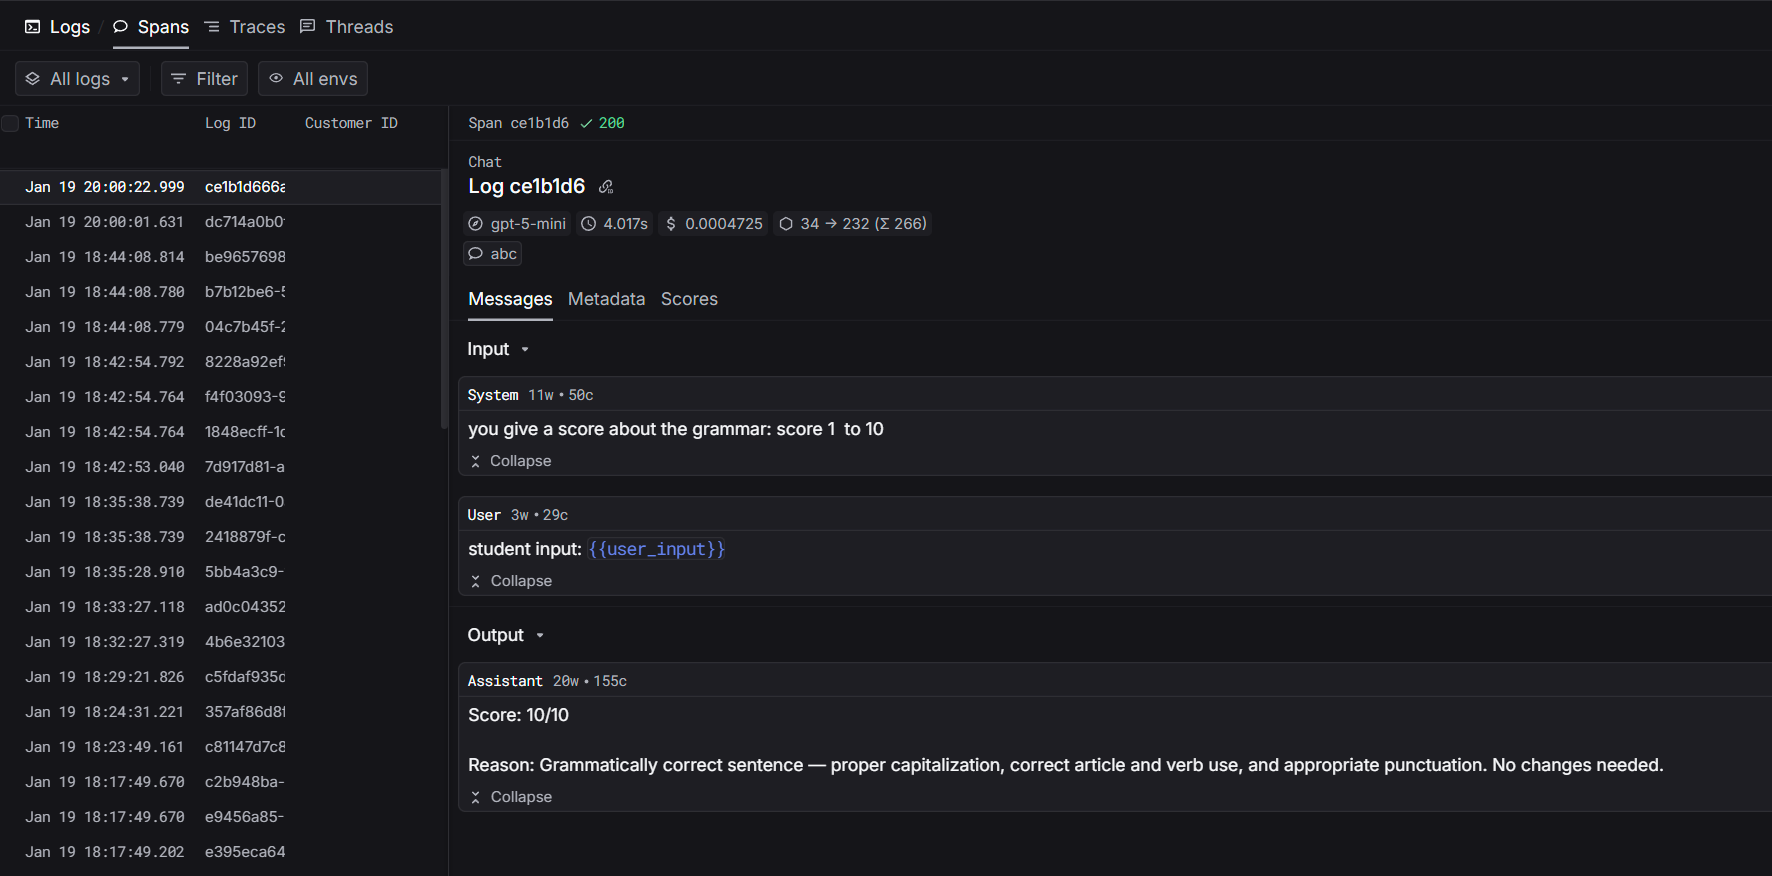Click the dollar cost badge
Viewport: 1772px width, 876px height.
(x=714, y=224)
